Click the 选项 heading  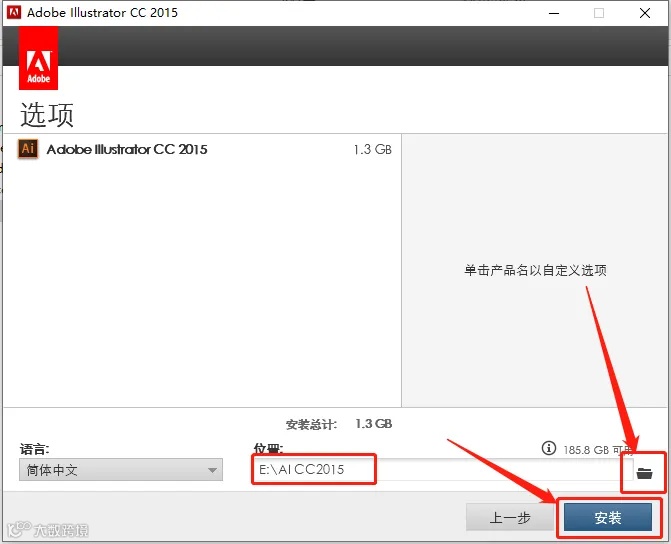(x=47, y=115)
